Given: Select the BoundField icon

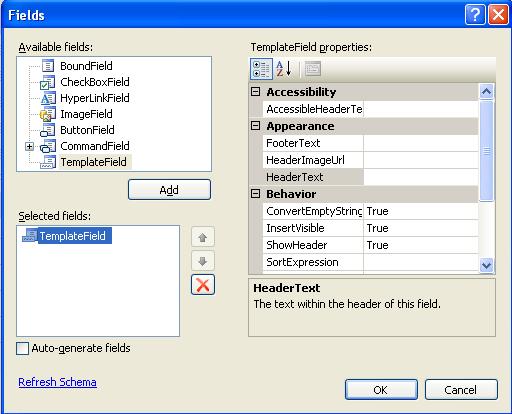Looking at the screenshot, I should click(x=48, y=66).
